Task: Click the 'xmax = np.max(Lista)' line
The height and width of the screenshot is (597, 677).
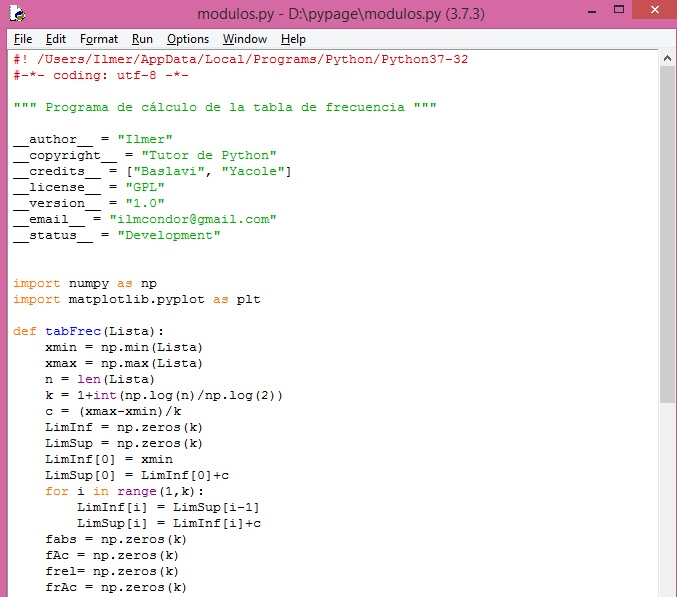Action: coord(124,363)
